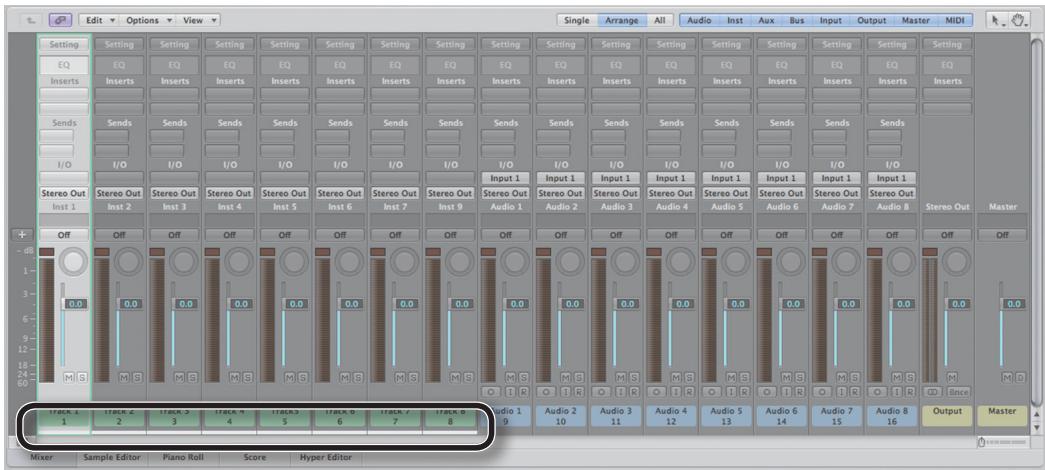Screen dimensions: 1045x470
Task: Click the pan knob on Audio 1
Action: click(515, 262)
